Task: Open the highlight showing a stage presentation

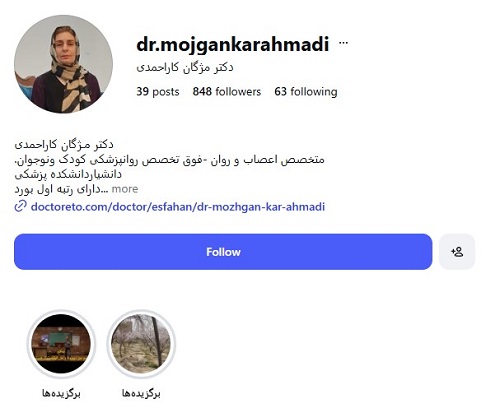Action: pos(61,343)
